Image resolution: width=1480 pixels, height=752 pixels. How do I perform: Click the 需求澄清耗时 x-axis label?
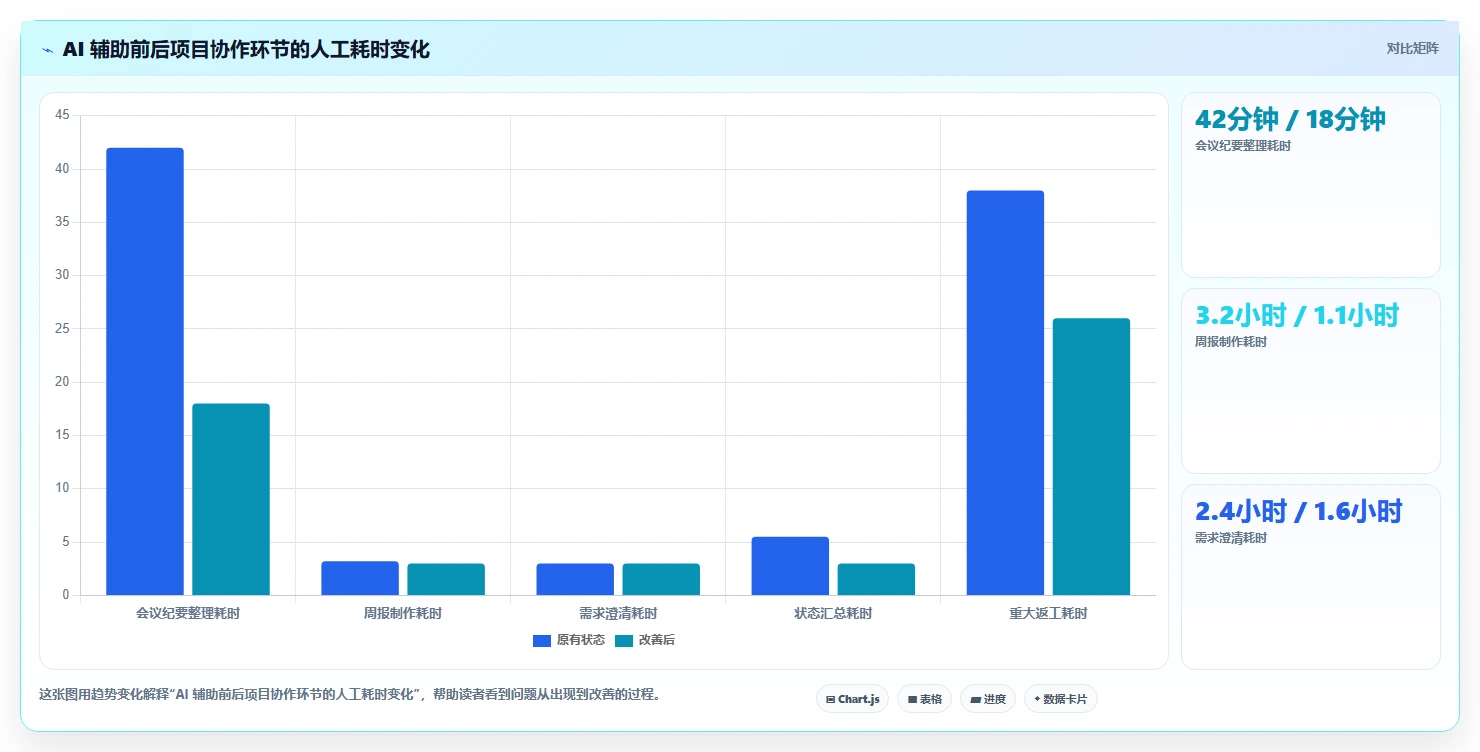(x=618, y=613)
